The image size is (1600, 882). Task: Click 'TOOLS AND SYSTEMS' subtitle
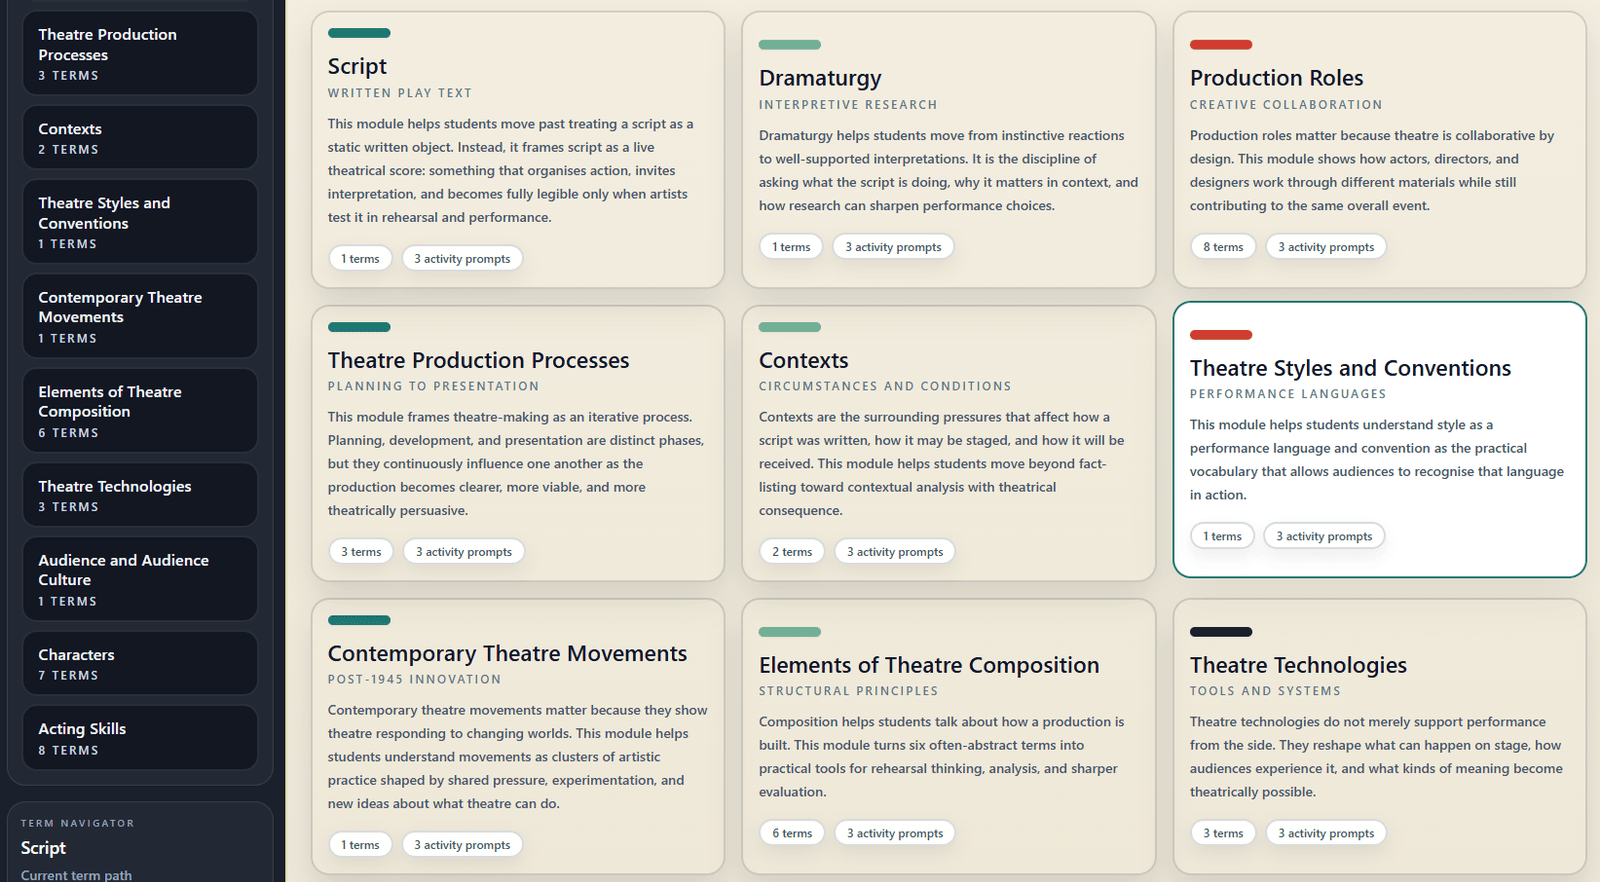(1265, 691)
